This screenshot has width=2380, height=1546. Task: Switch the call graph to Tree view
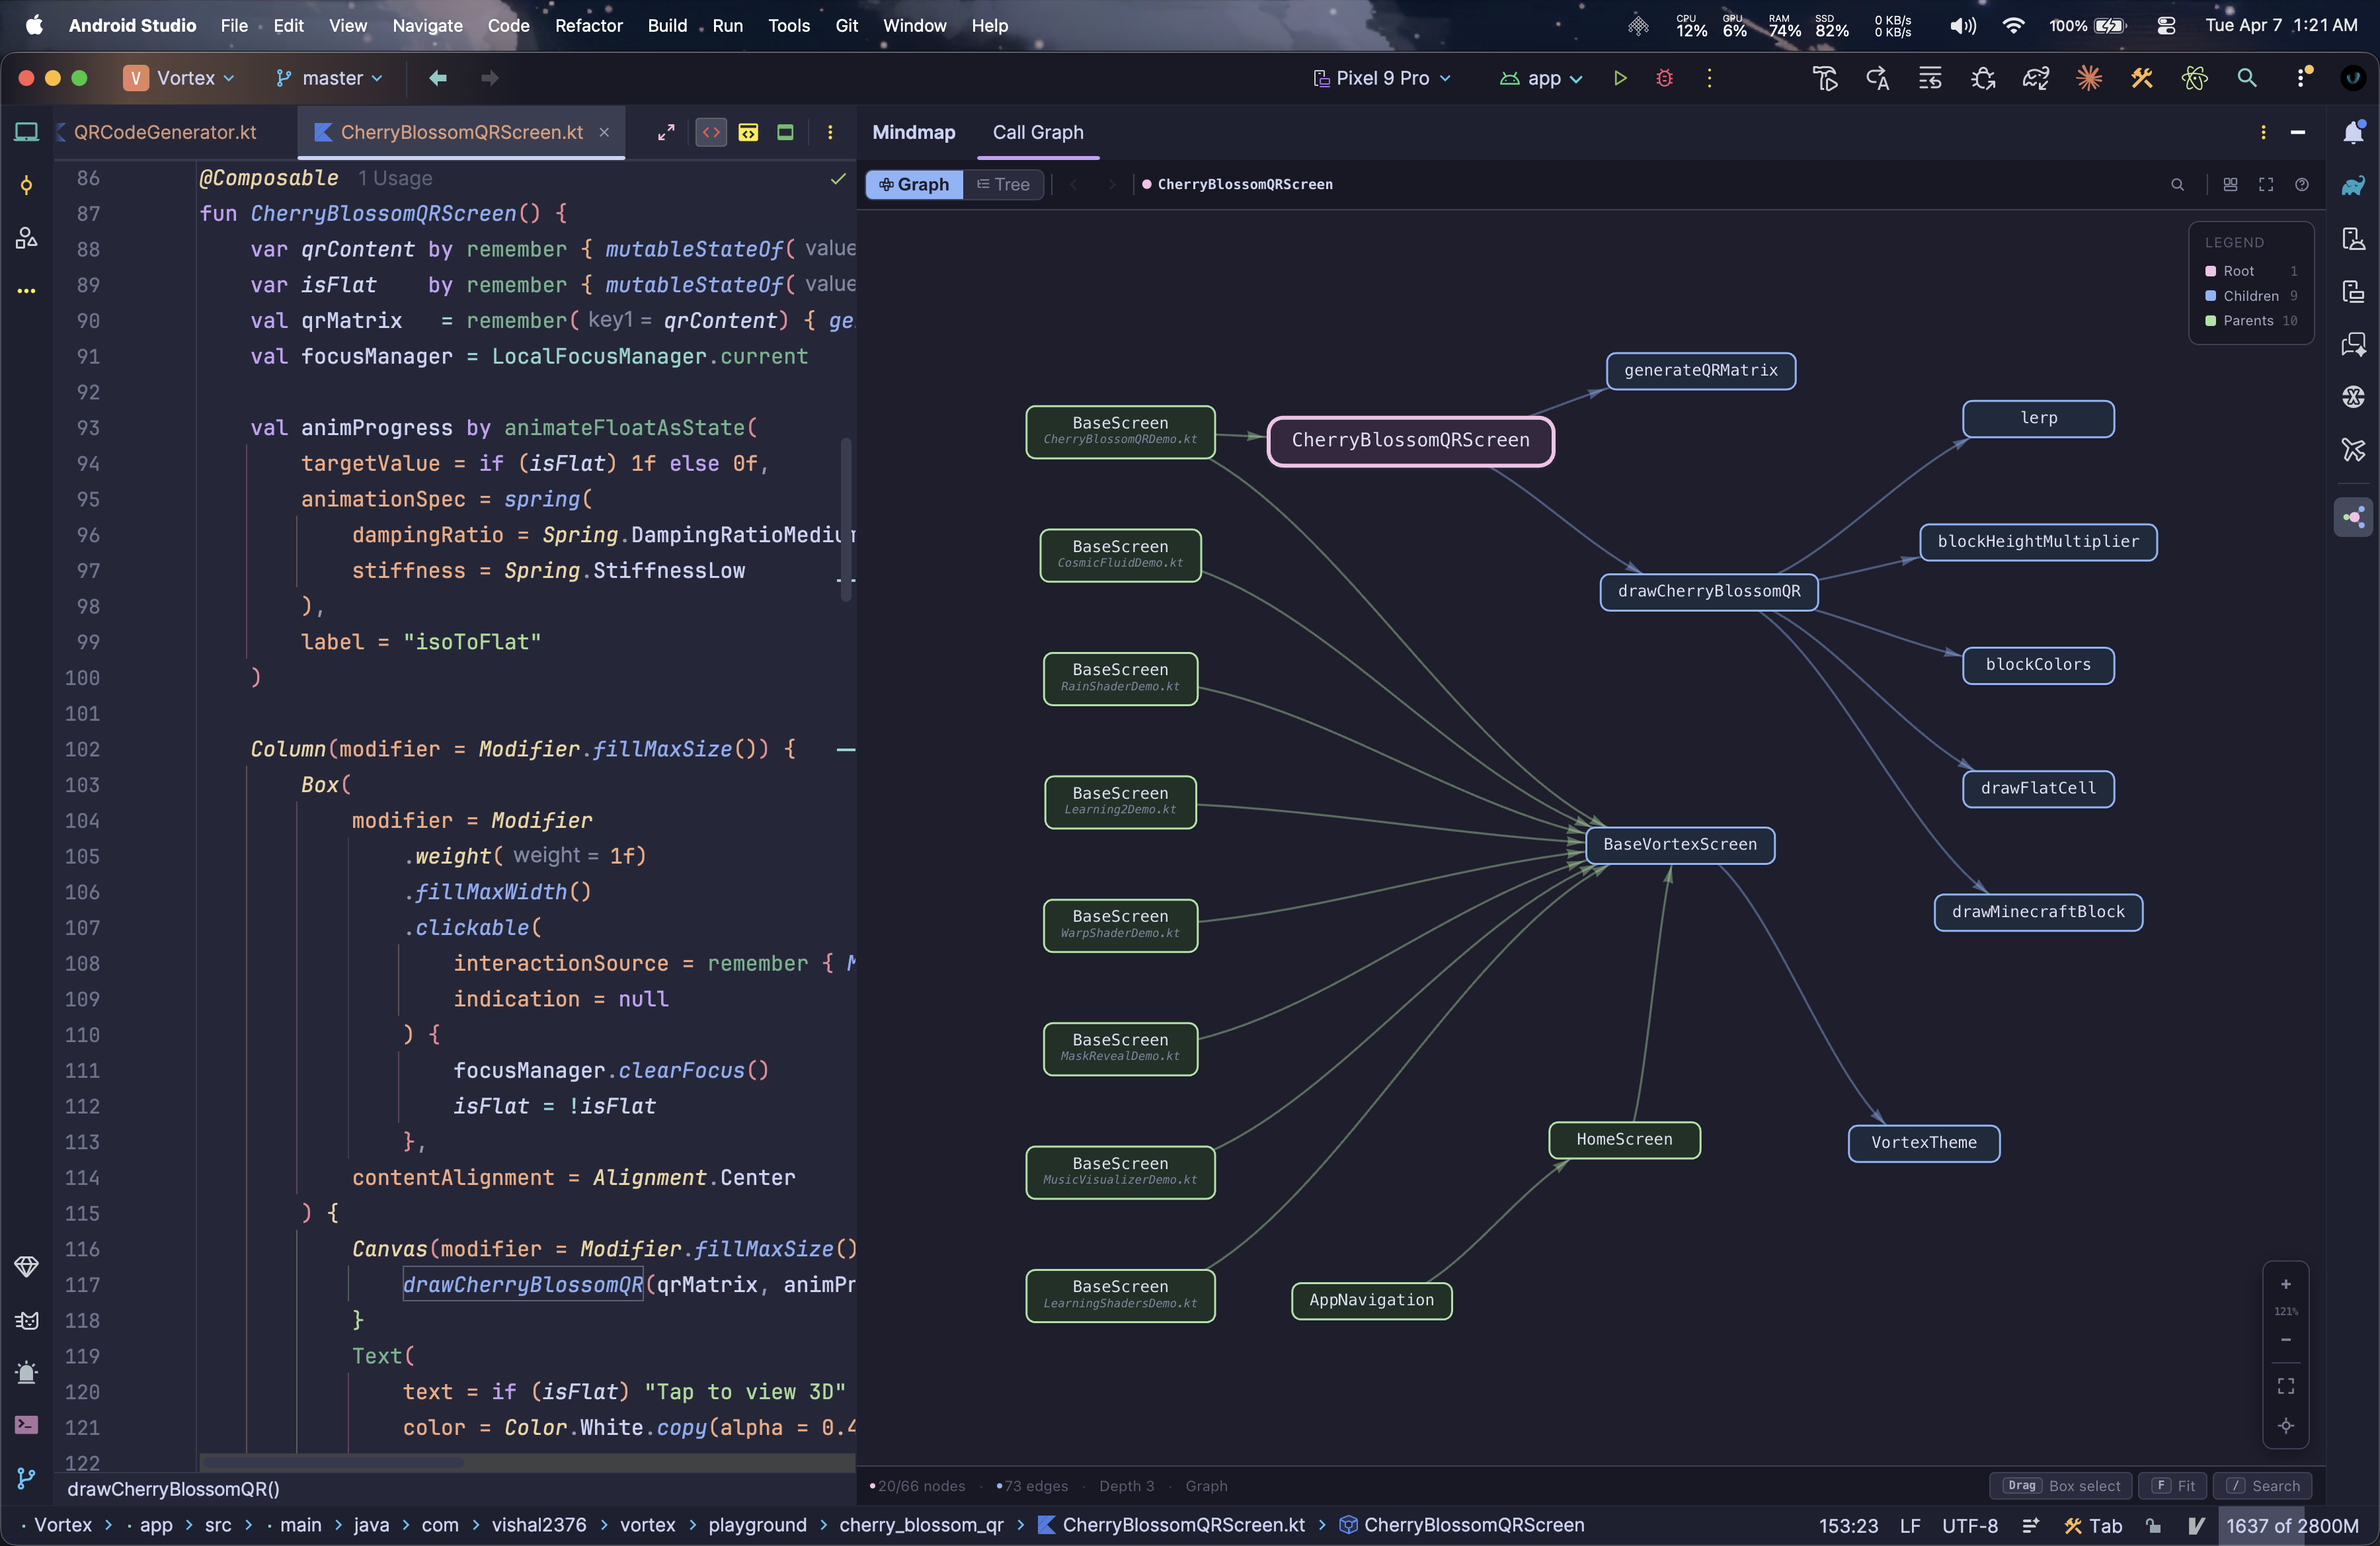click(1004, 184)
